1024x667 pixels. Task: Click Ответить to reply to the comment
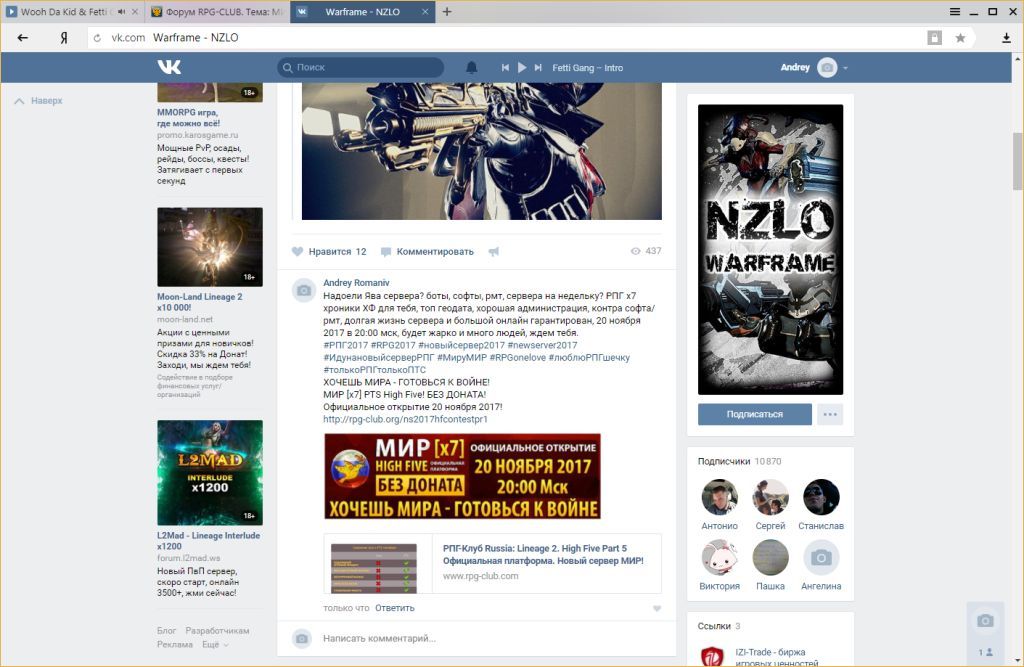394,608
